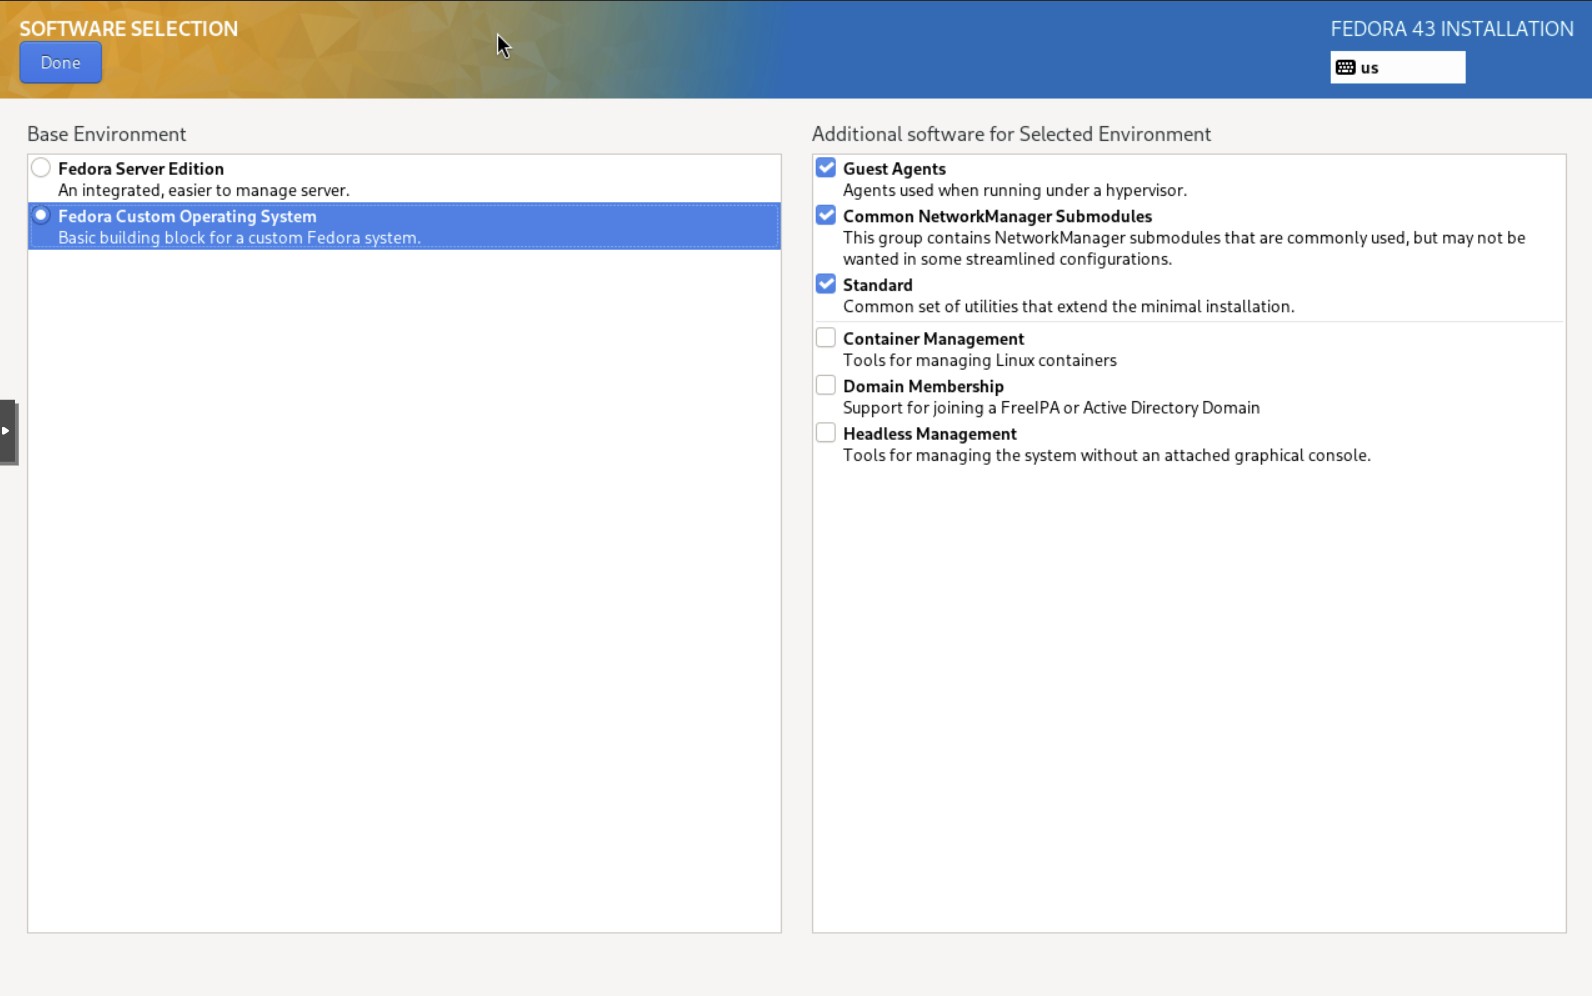Click the 'us' keyboard layout text

1369,68
